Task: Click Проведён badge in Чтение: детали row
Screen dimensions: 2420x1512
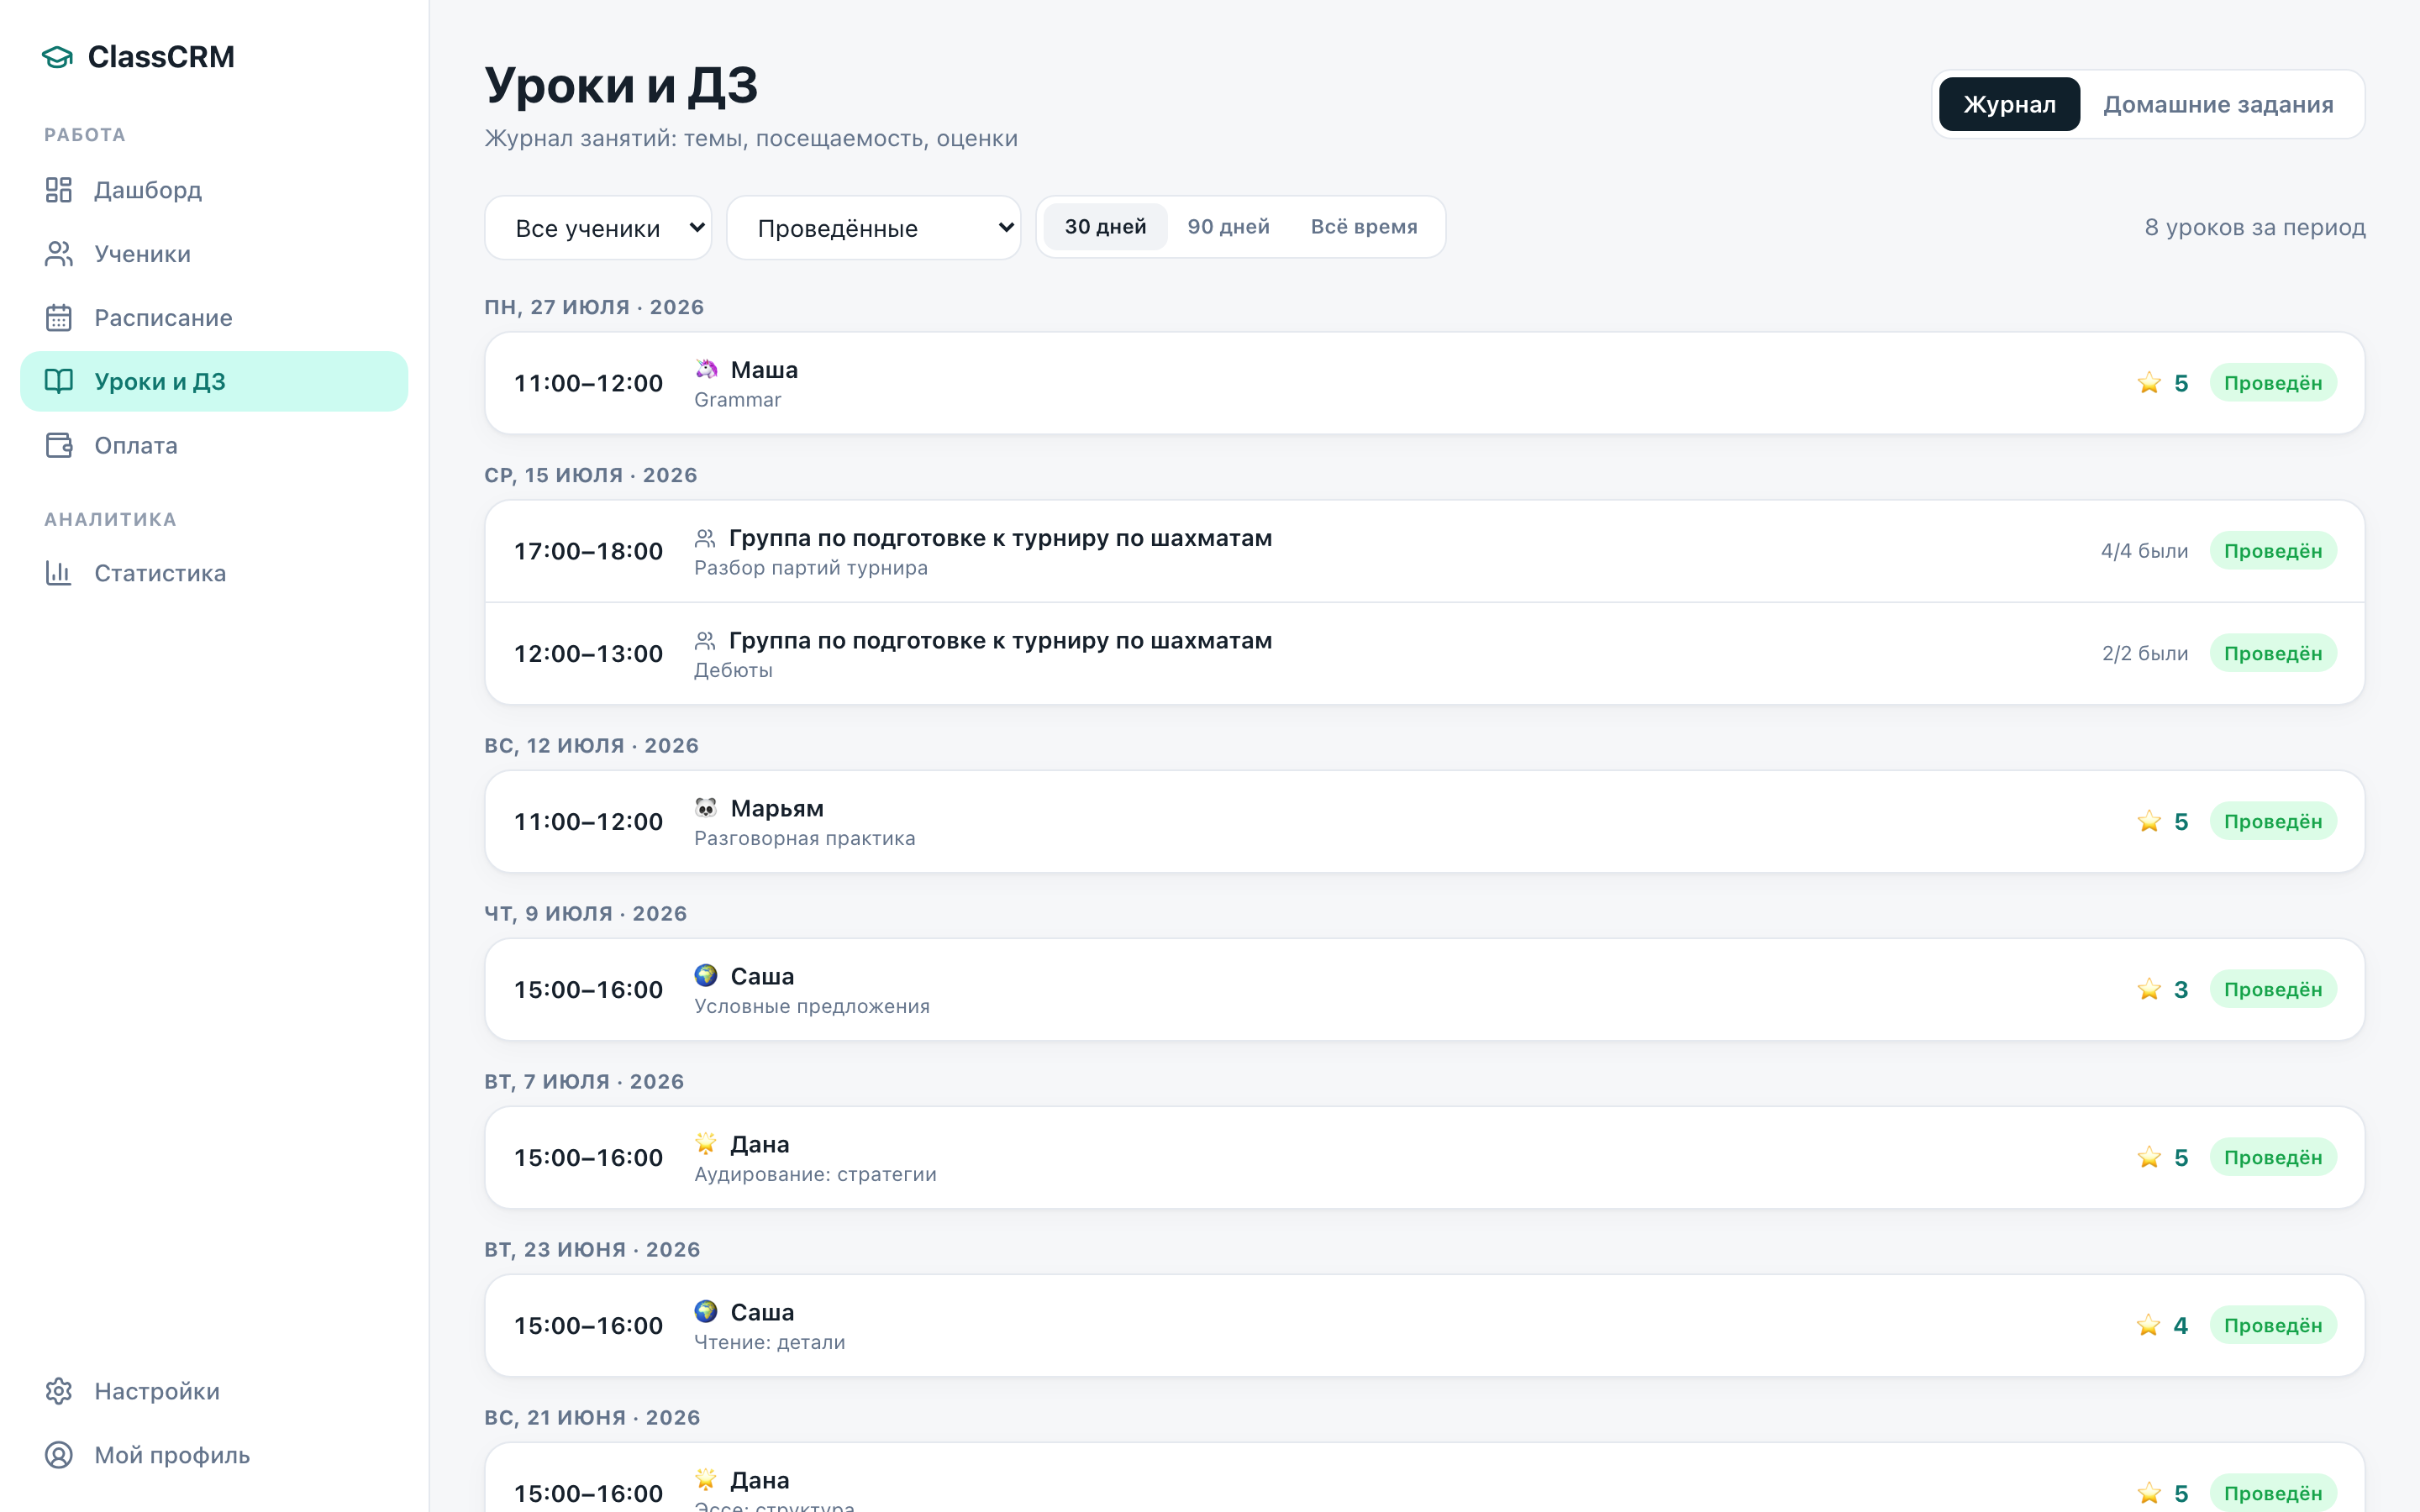Action: 2272,1325
